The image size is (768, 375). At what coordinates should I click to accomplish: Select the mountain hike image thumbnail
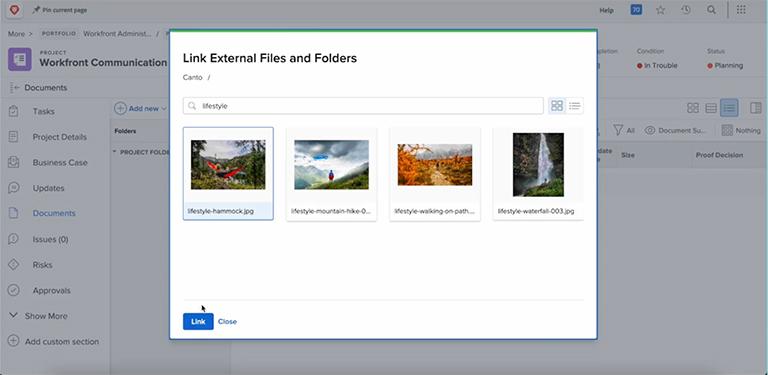pyautogui.click(x=332, y=164)
